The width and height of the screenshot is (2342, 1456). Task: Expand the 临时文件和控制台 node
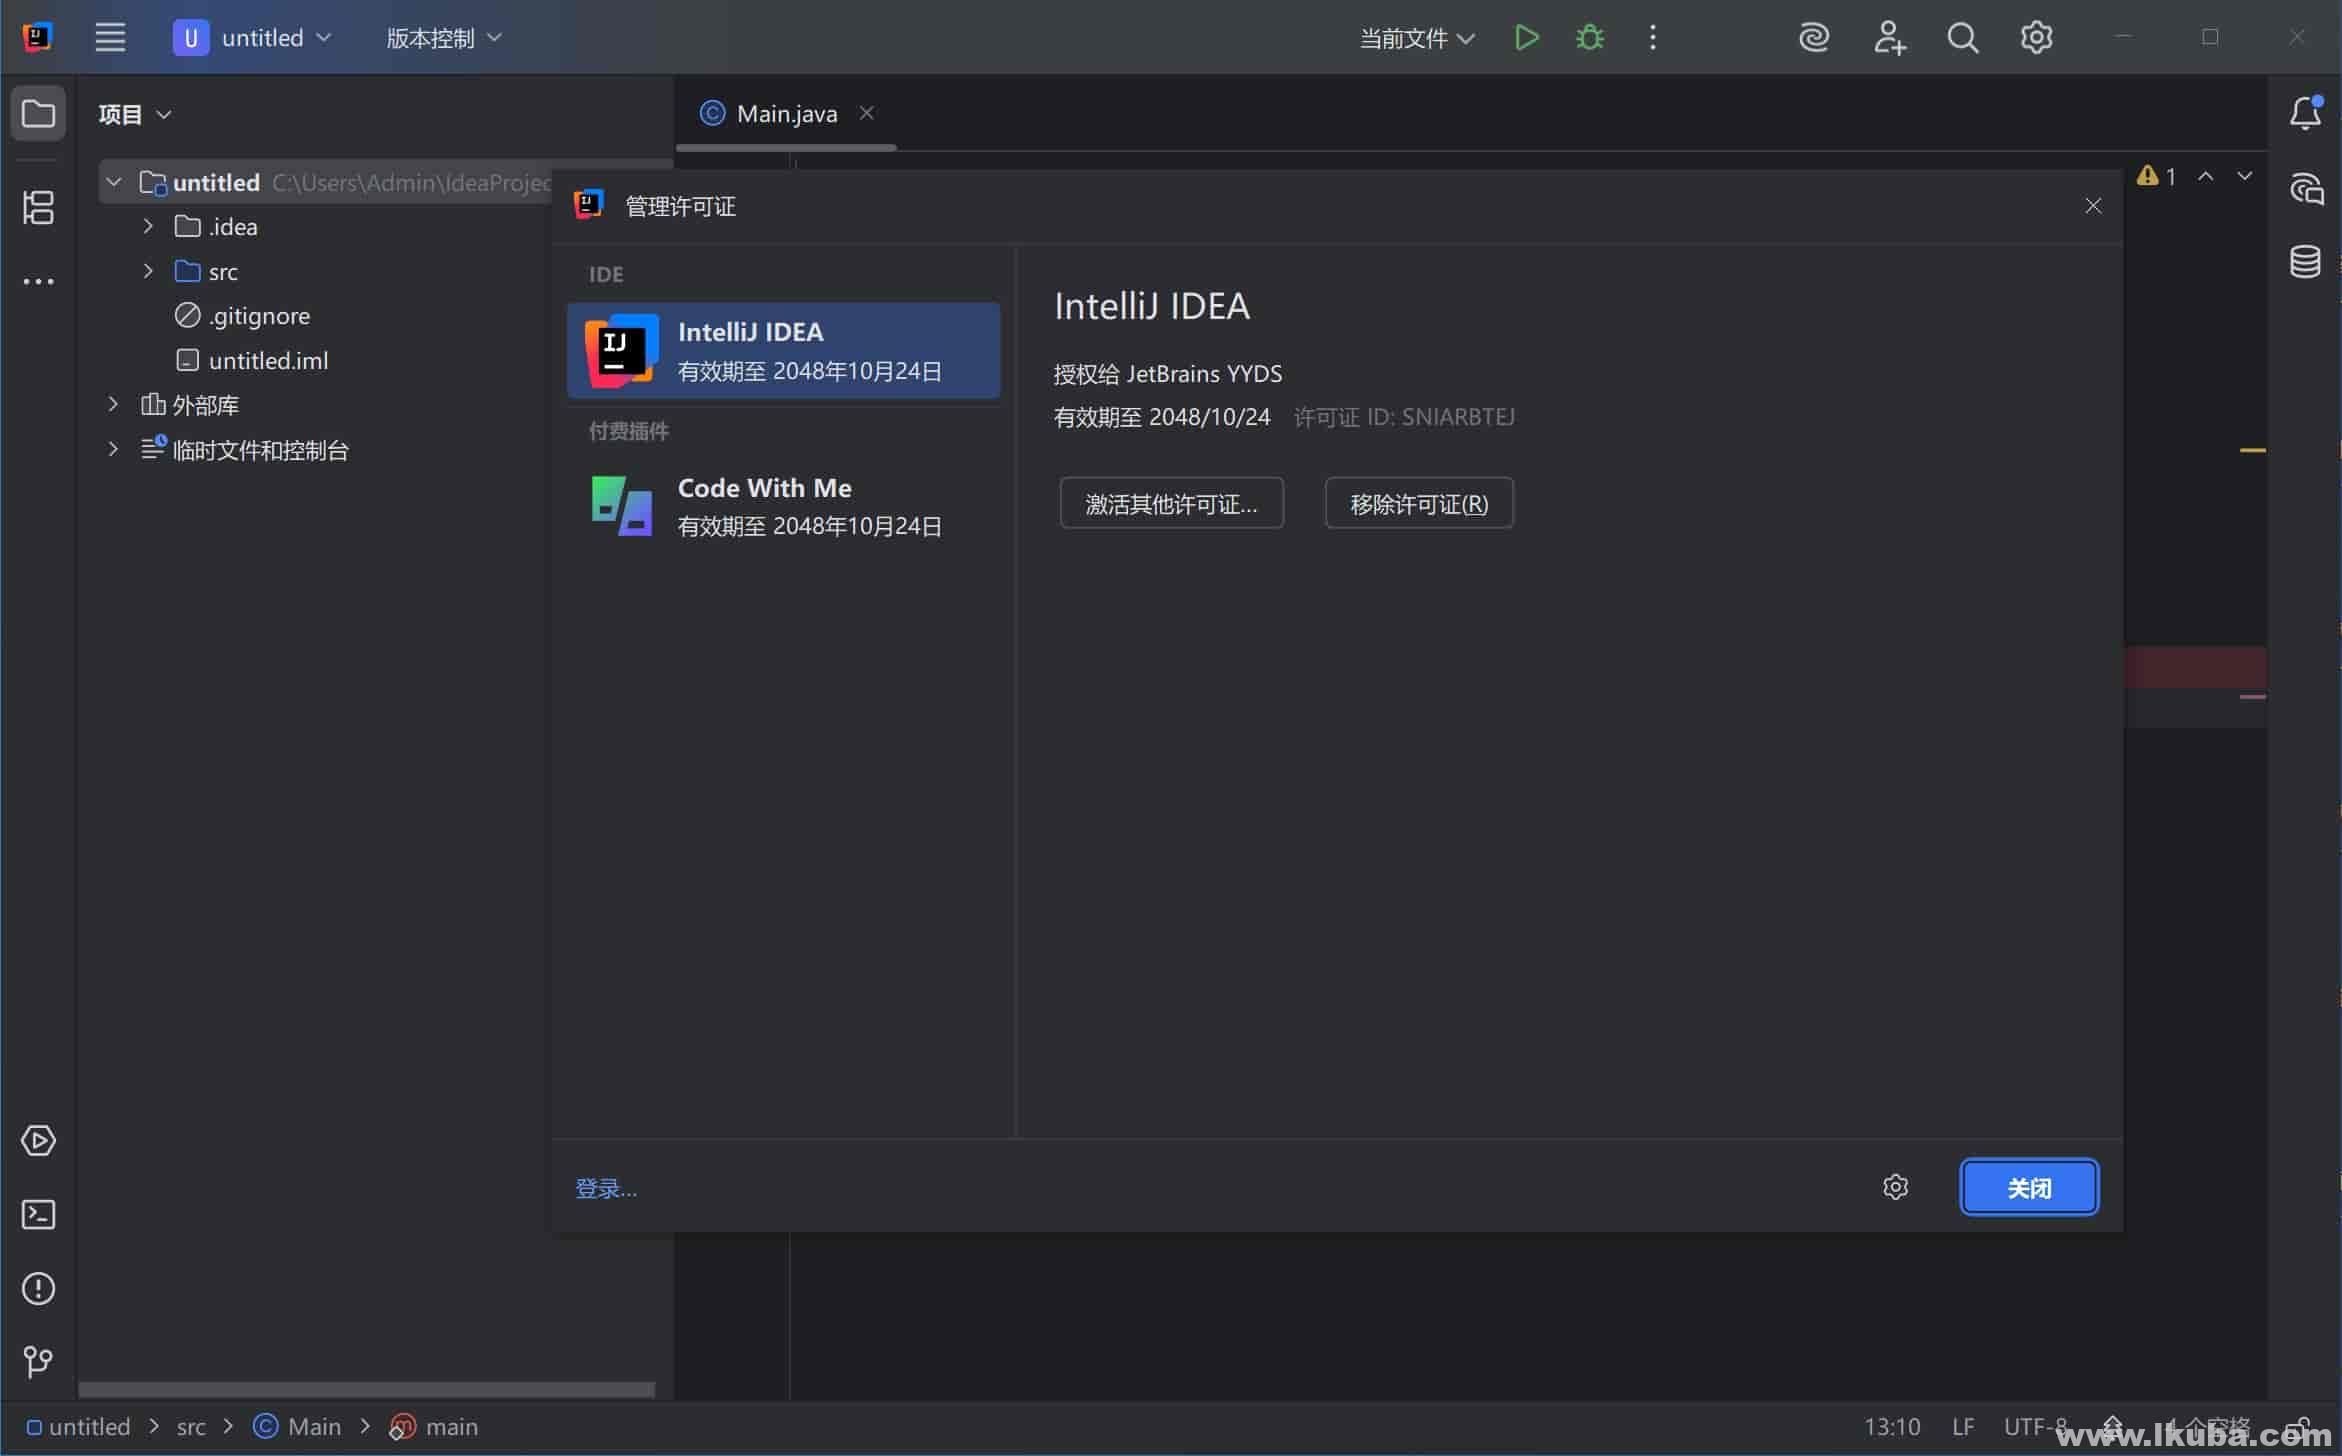[113, 449]
